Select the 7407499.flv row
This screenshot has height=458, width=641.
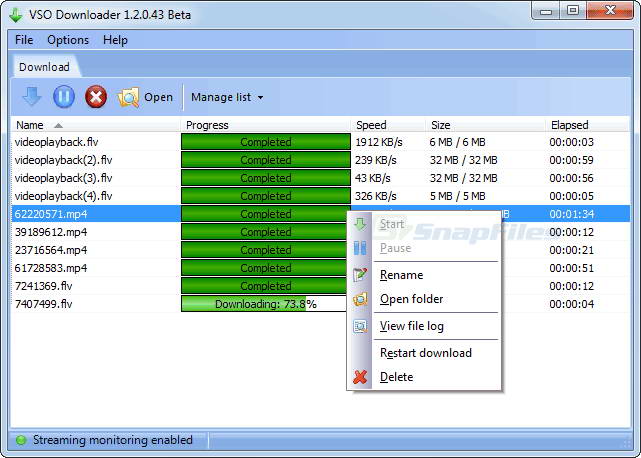point(320,304)
